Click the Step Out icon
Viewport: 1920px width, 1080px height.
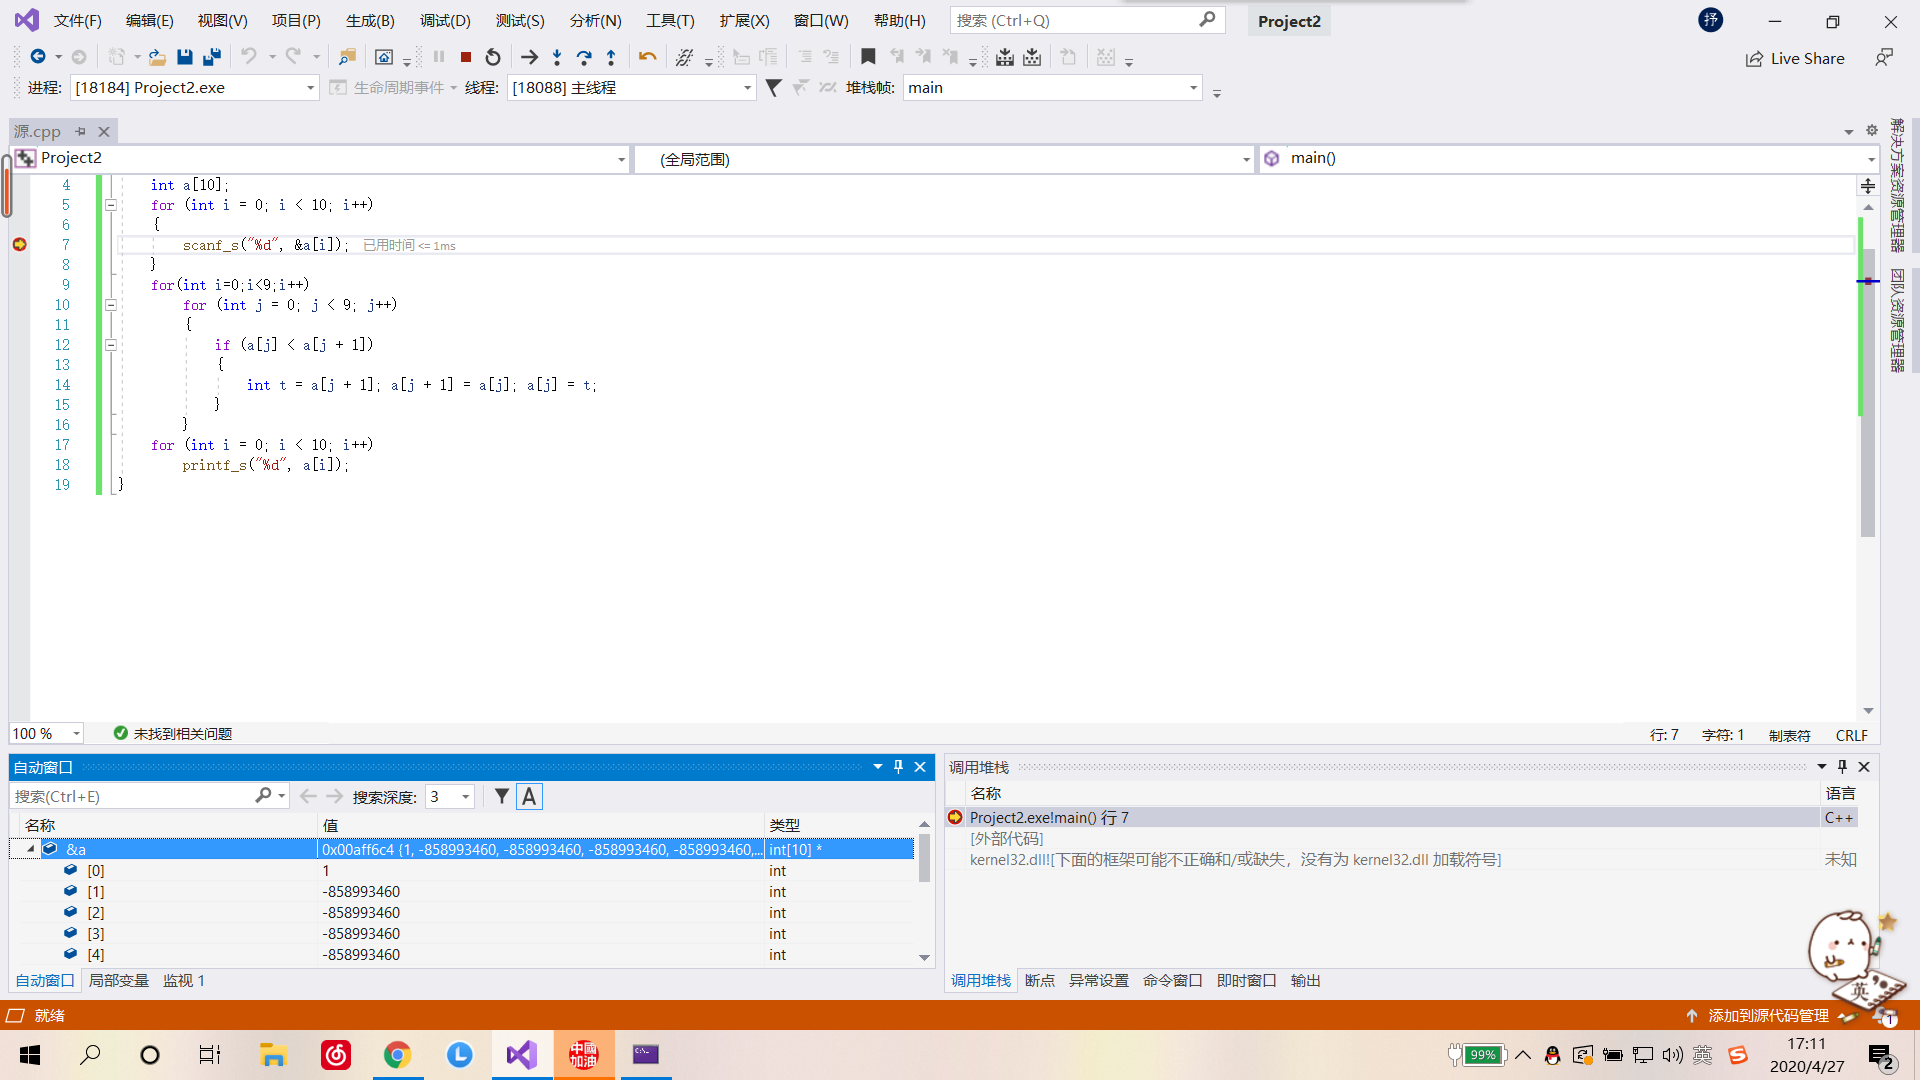(611, 58)
